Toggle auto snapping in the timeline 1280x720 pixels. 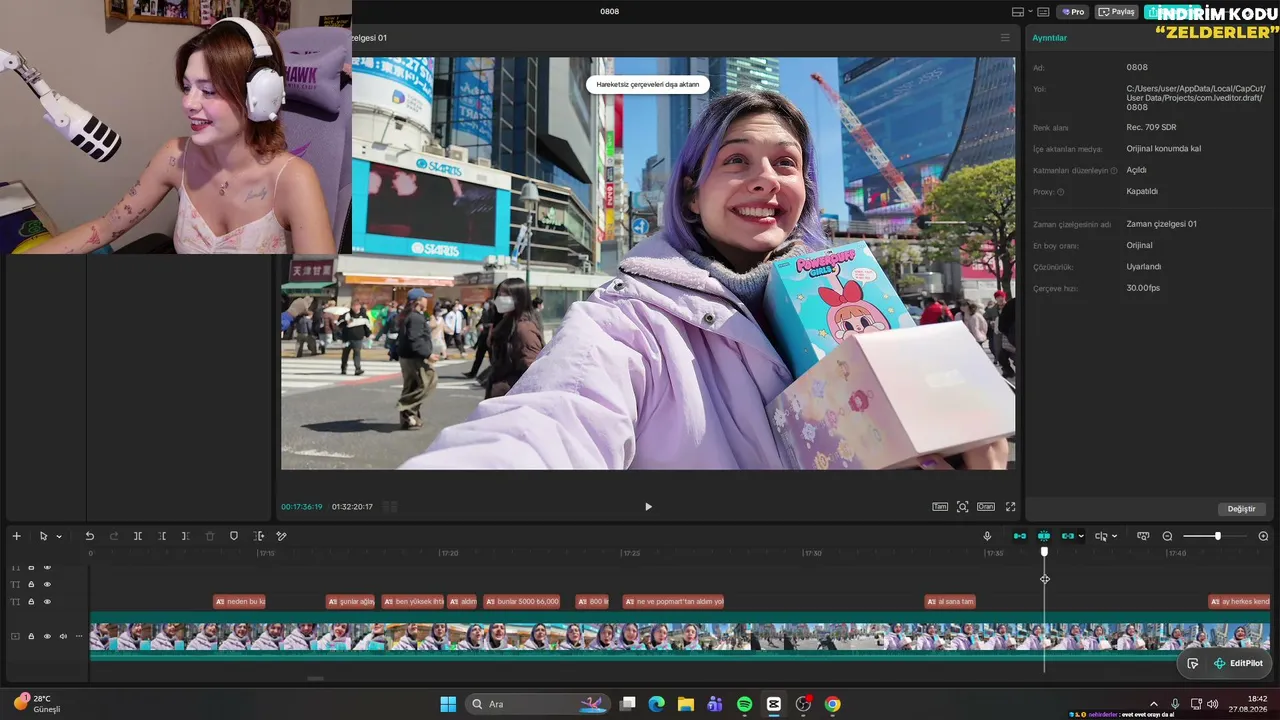tap(1044, 536)
